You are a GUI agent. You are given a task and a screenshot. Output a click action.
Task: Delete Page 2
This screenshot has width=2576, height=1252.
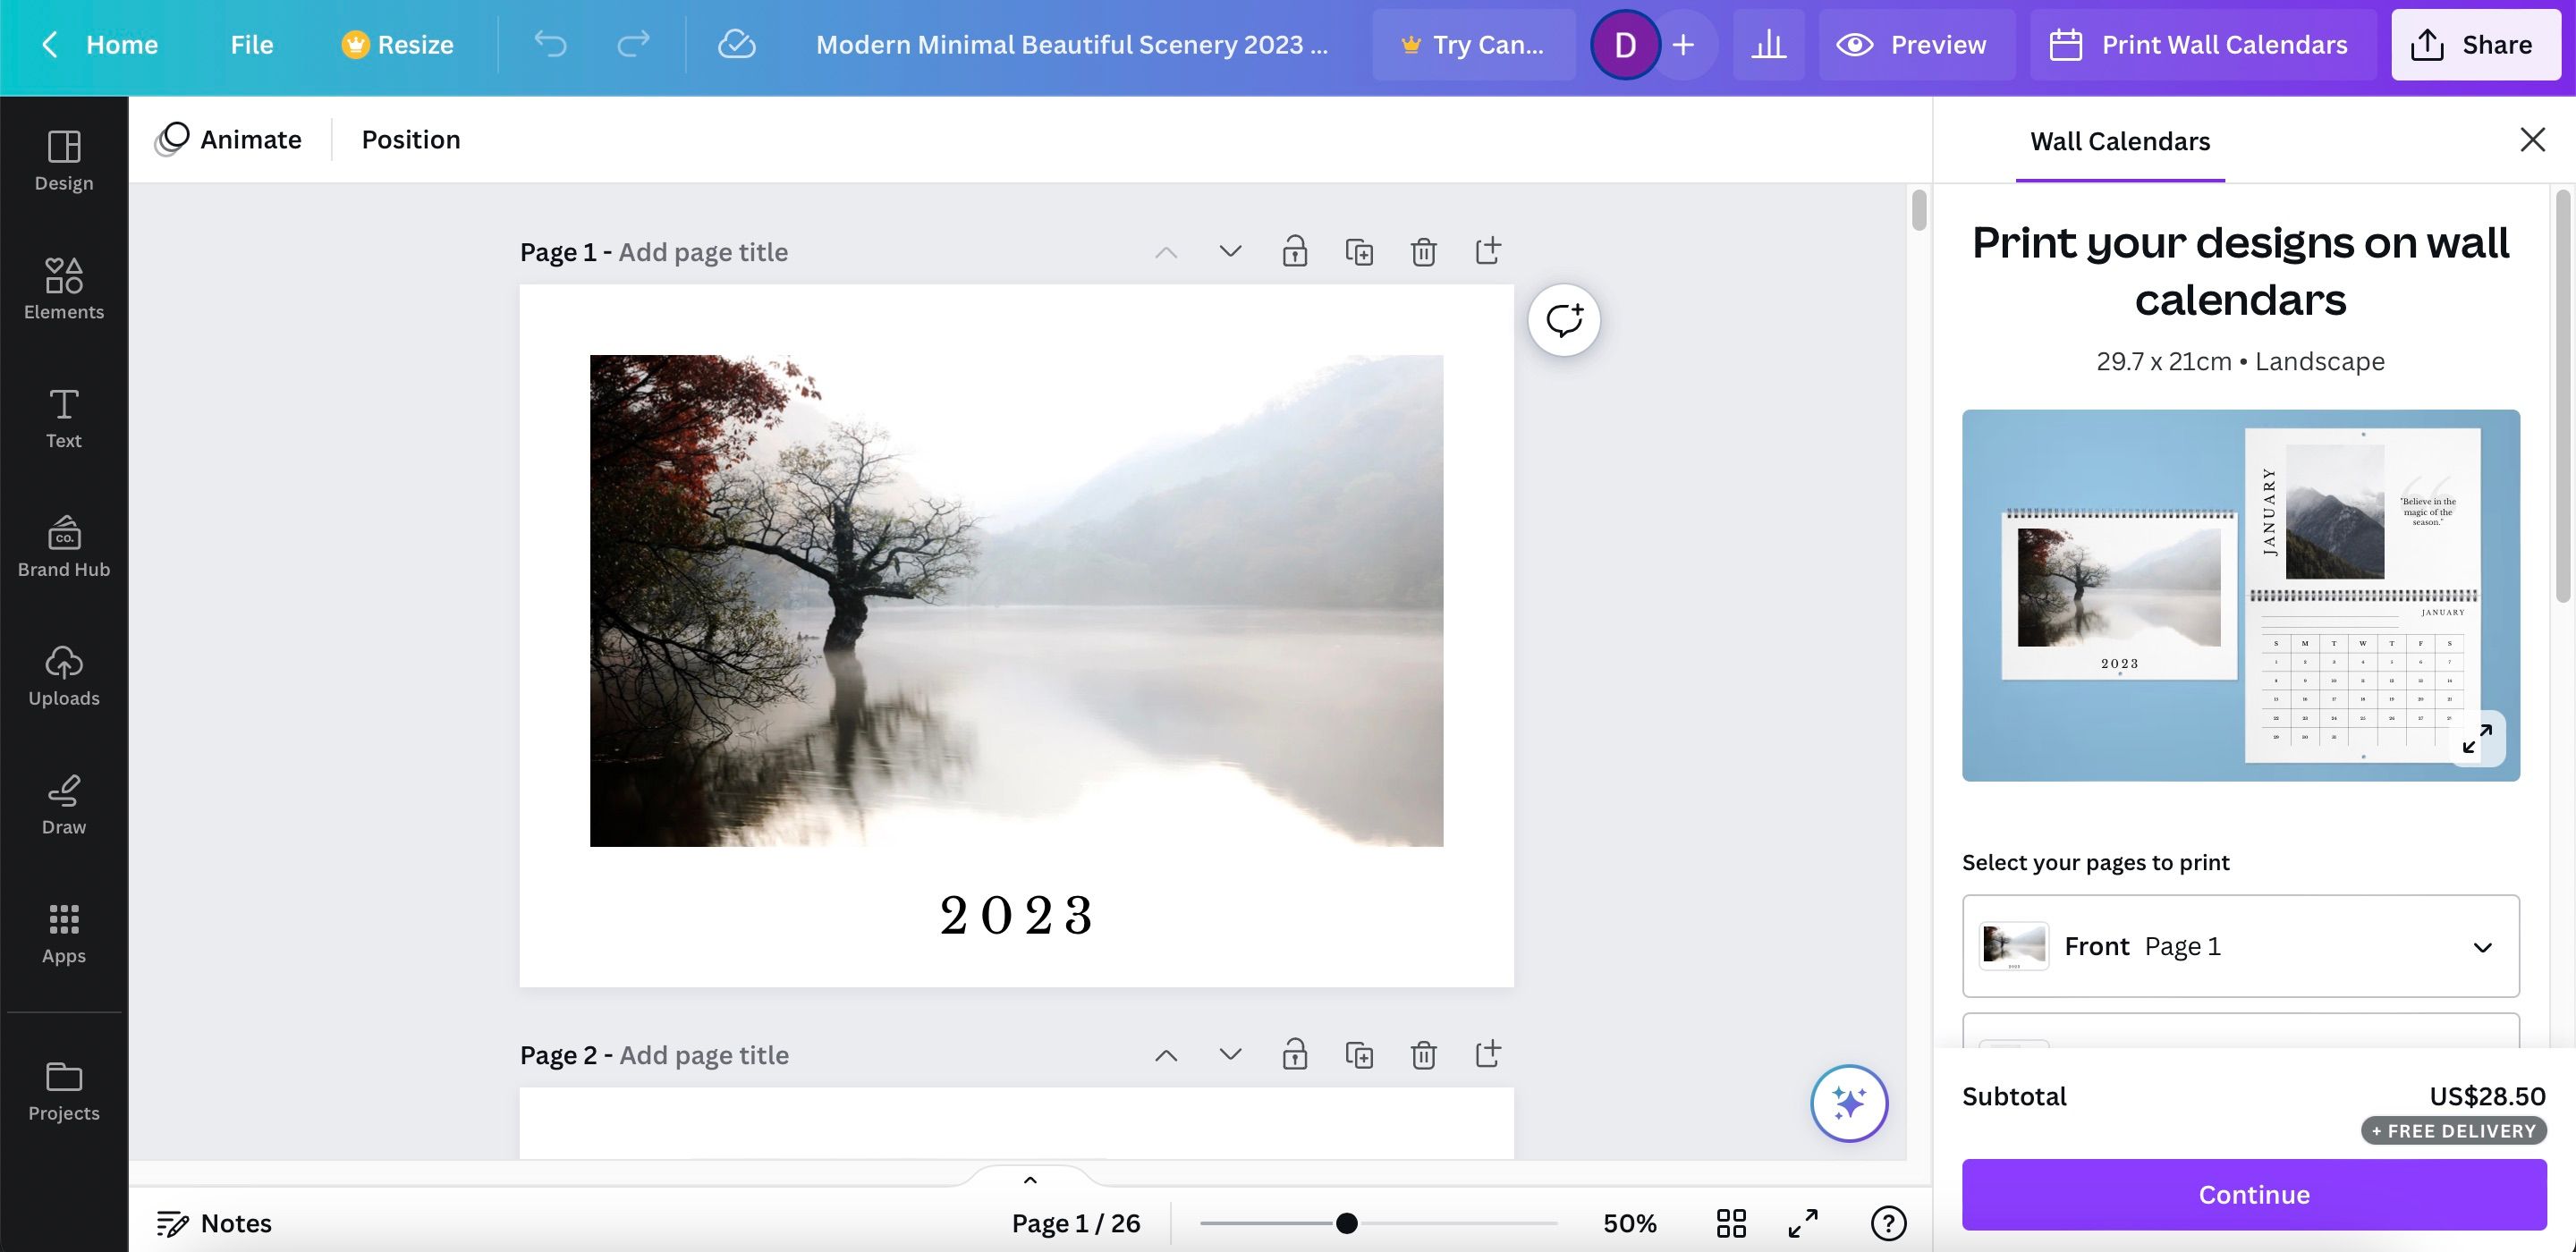click(x=1423, y=1054)
